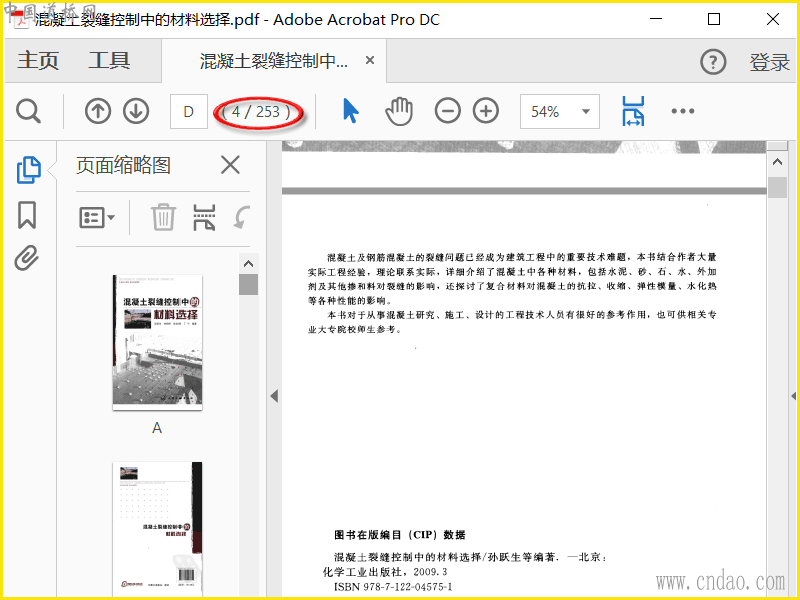Click the 页面缩略图 panel title
The image size is (800, 600).
click(123, 165)
